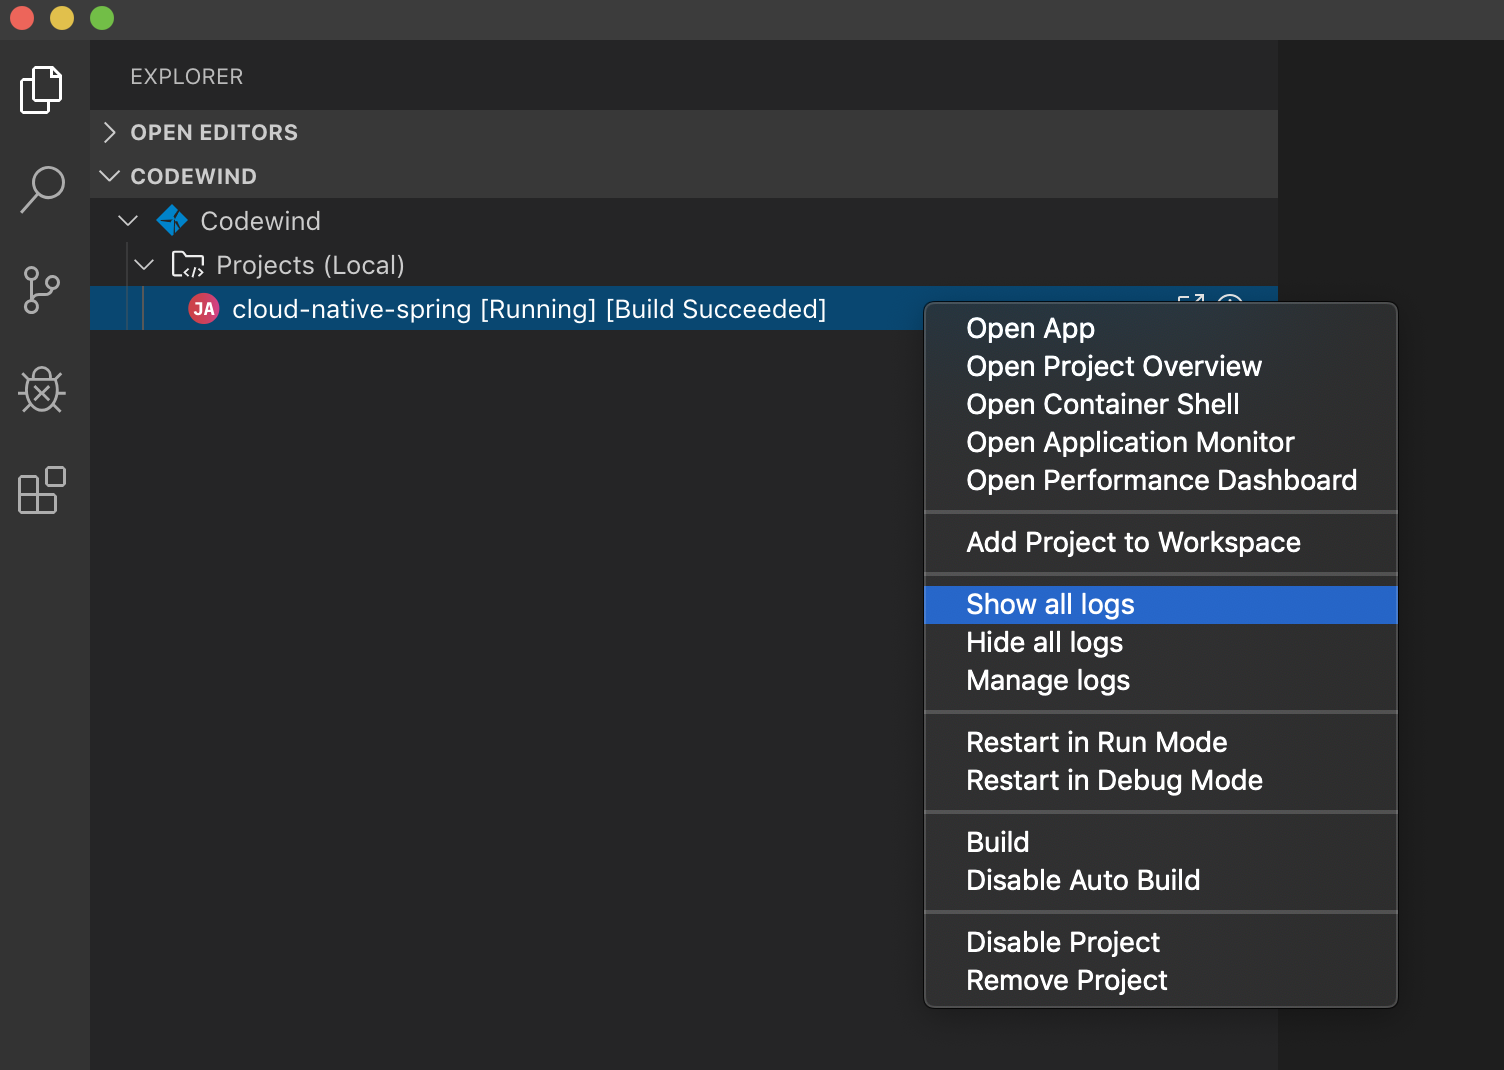Choose Open App from context menu
The height and width of the screenshot is (1070, 1504).
[x=1160, y=328]
